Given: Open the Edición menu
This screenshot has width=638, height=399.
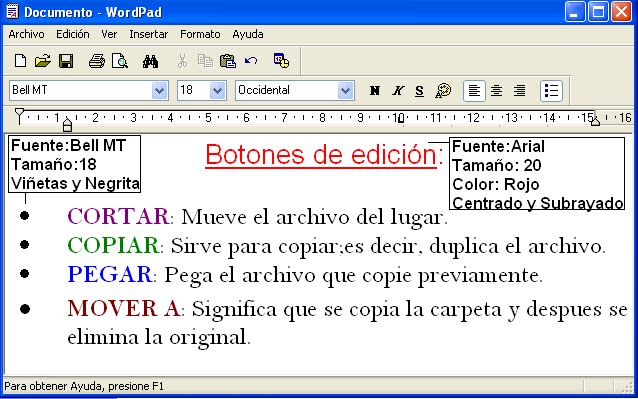Looking at the screenshot, I should 73,34.
